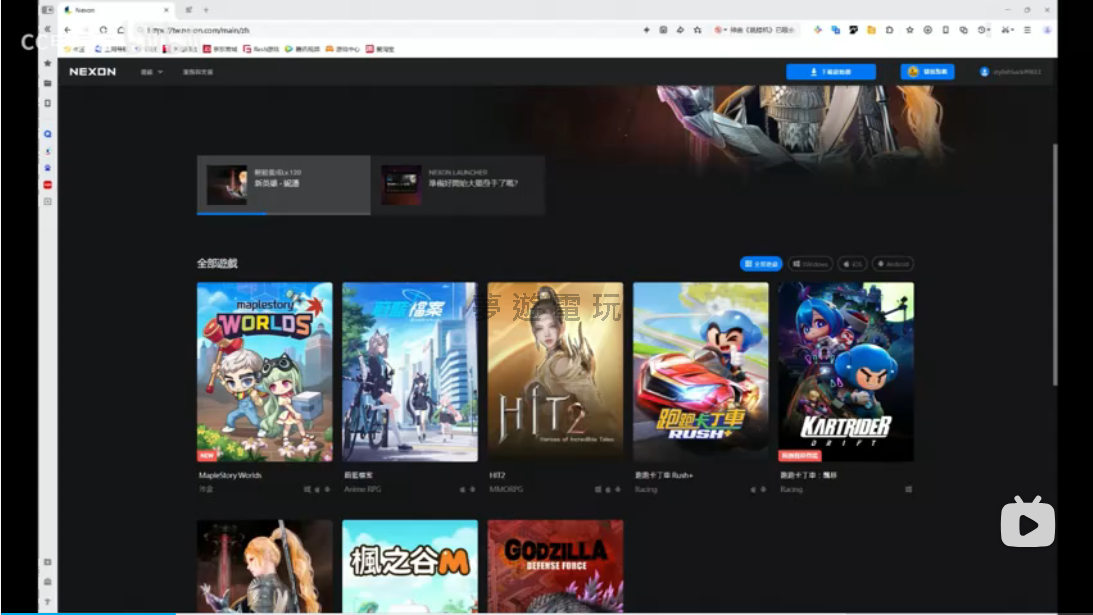Open the MapleStory M game card
Screen dimensions: 1093x615
[x=410, y=566]
